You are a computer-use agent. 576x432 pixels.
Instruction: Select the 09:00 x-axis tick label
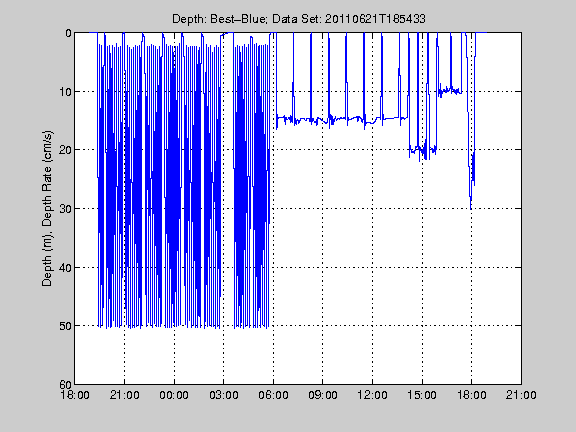pos(323,395)
